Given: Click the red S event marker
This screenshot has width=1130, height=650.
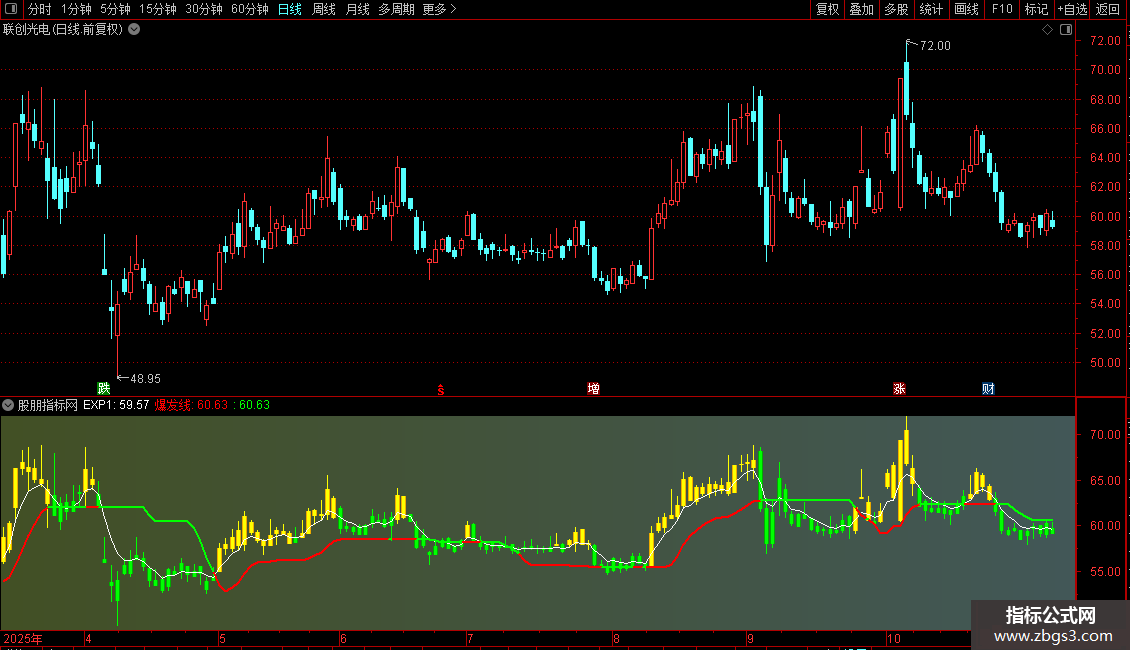Looking at the screenshot, I should pyautogui.click(x=441, y=390).
